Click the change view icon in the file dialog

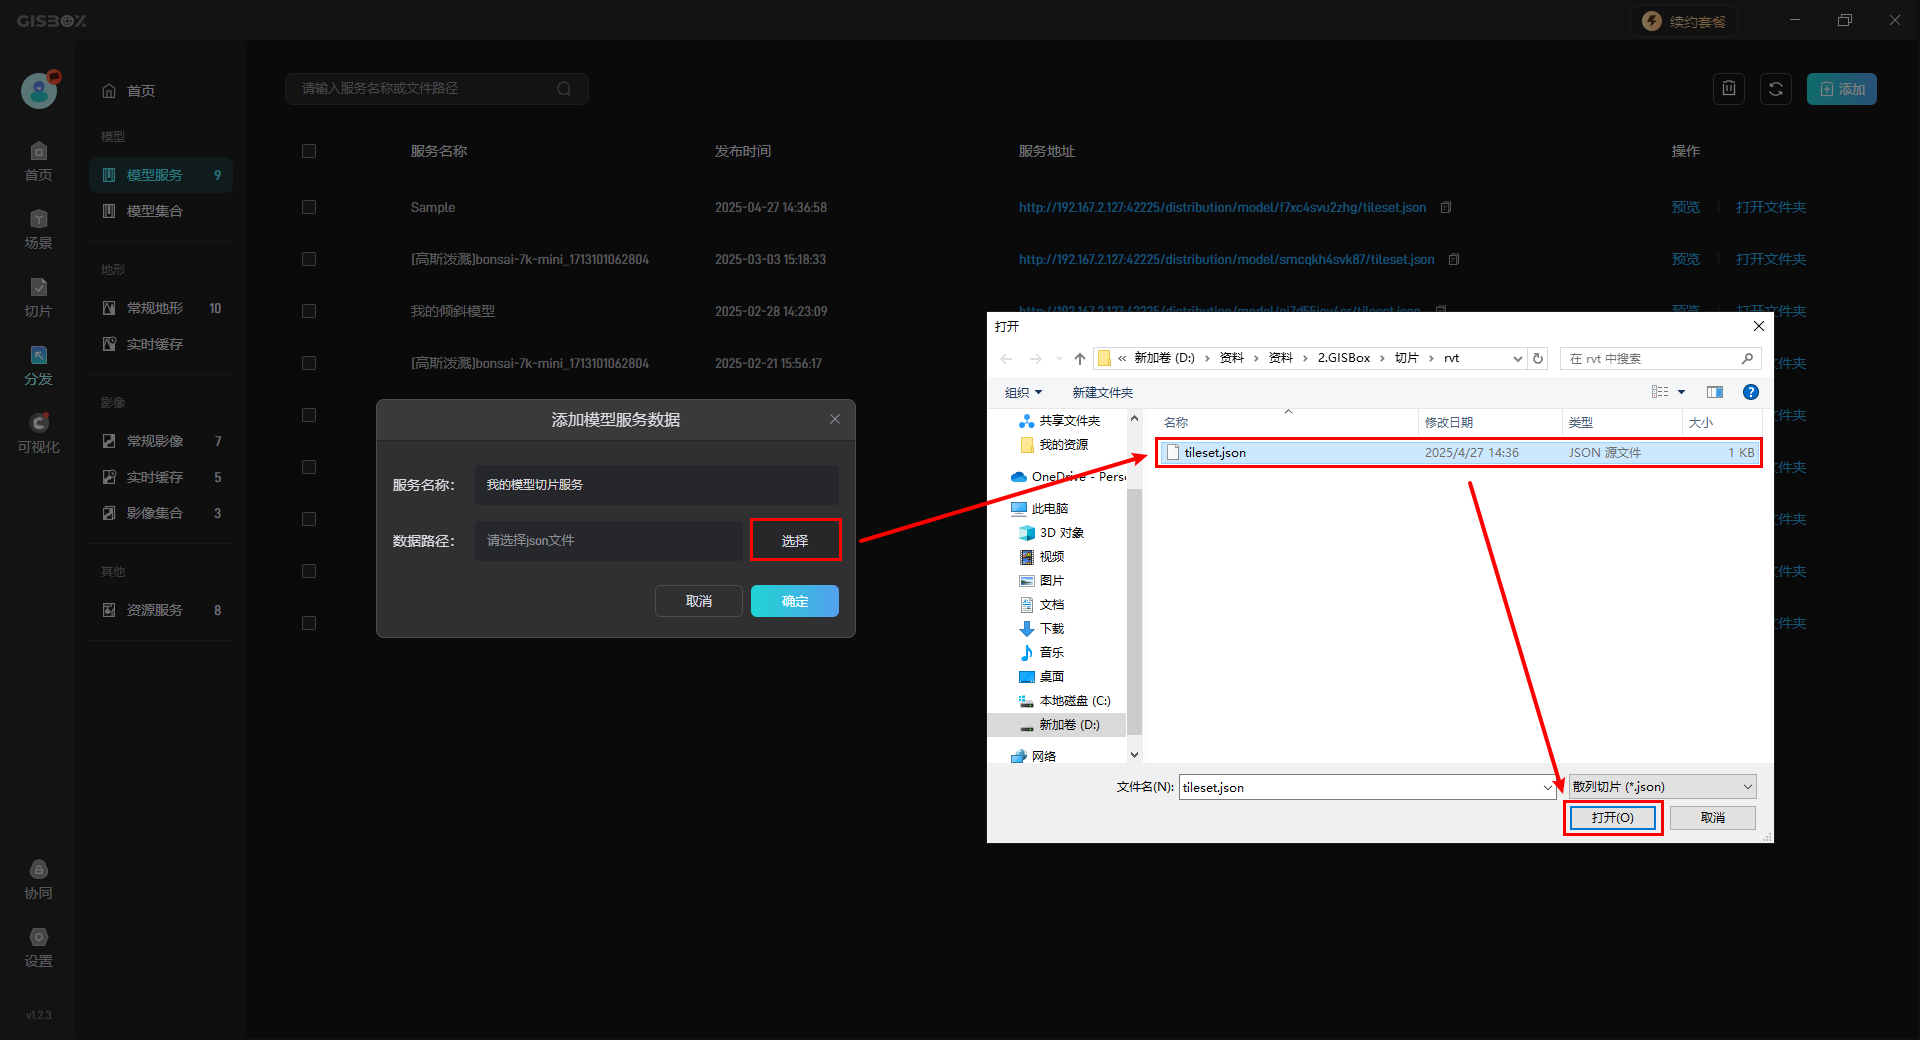(x=1660, y=392)
